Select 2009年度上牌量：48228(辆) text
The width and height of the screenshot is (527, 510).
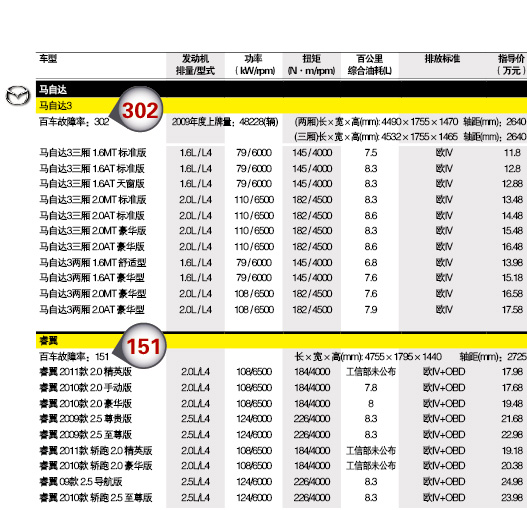click(225, 122)
